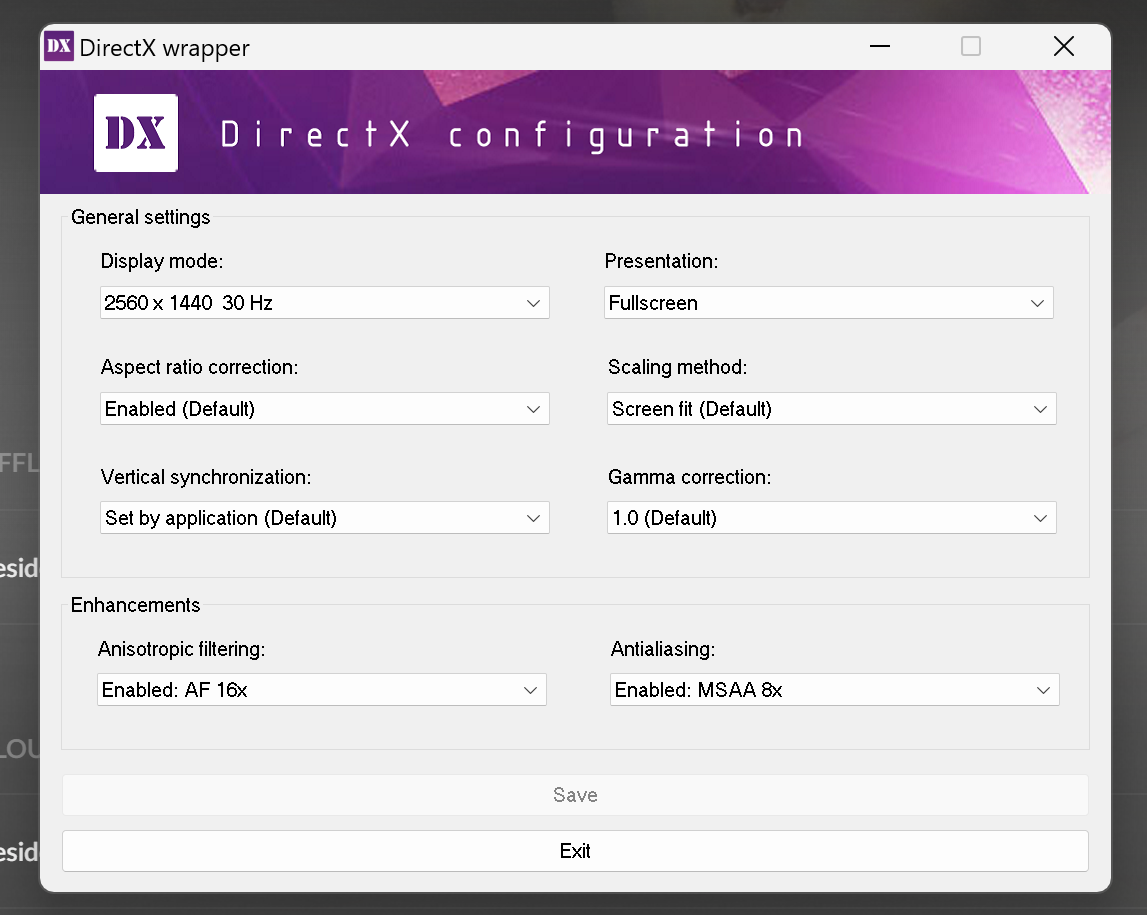Click the maximize button in title bar
Viewport: 1147px width, 915px height.
tap(971, 46)
